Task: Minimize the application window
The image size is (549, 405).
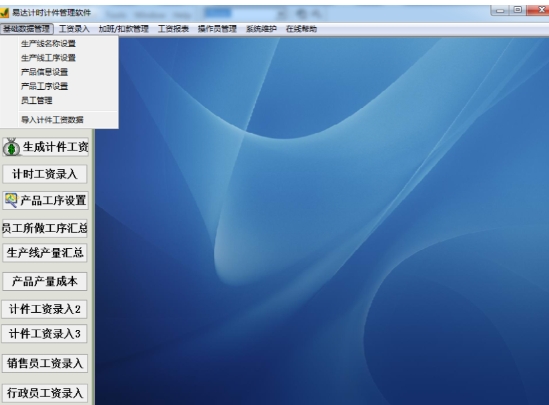Action: point(500,11)
